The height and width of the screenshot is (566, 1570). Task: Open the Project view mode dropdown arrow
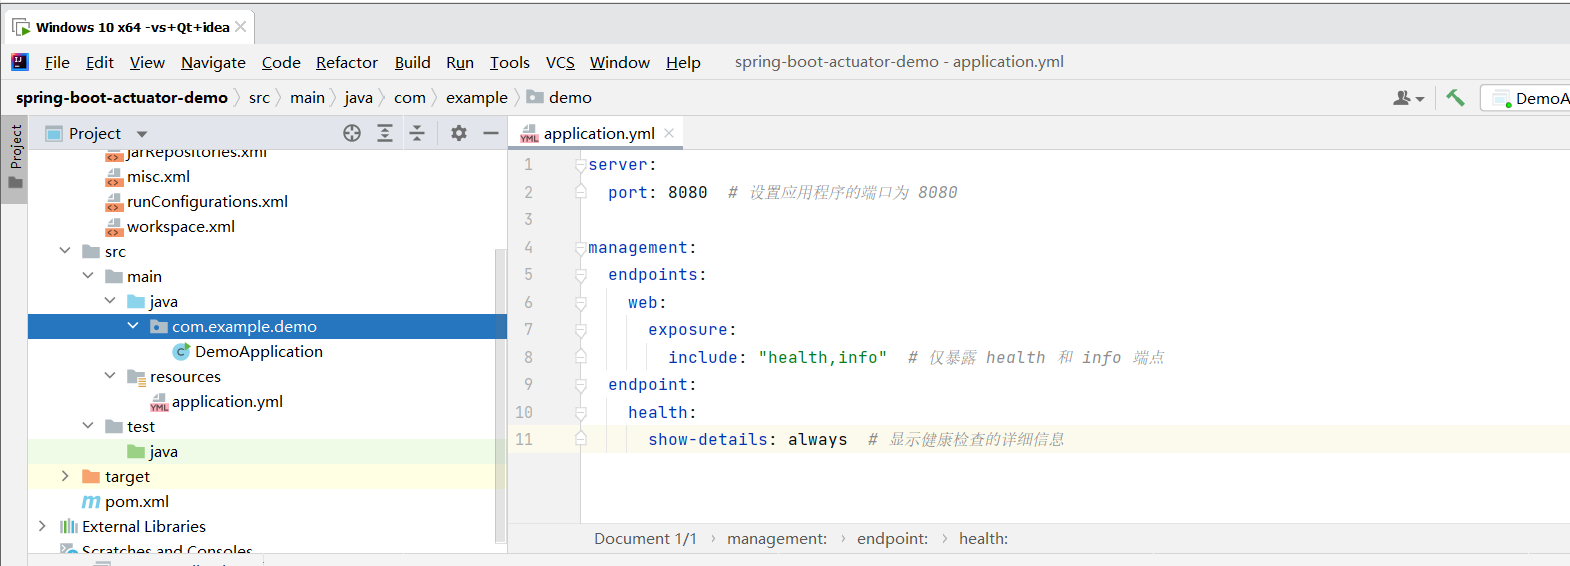point(142,134)
